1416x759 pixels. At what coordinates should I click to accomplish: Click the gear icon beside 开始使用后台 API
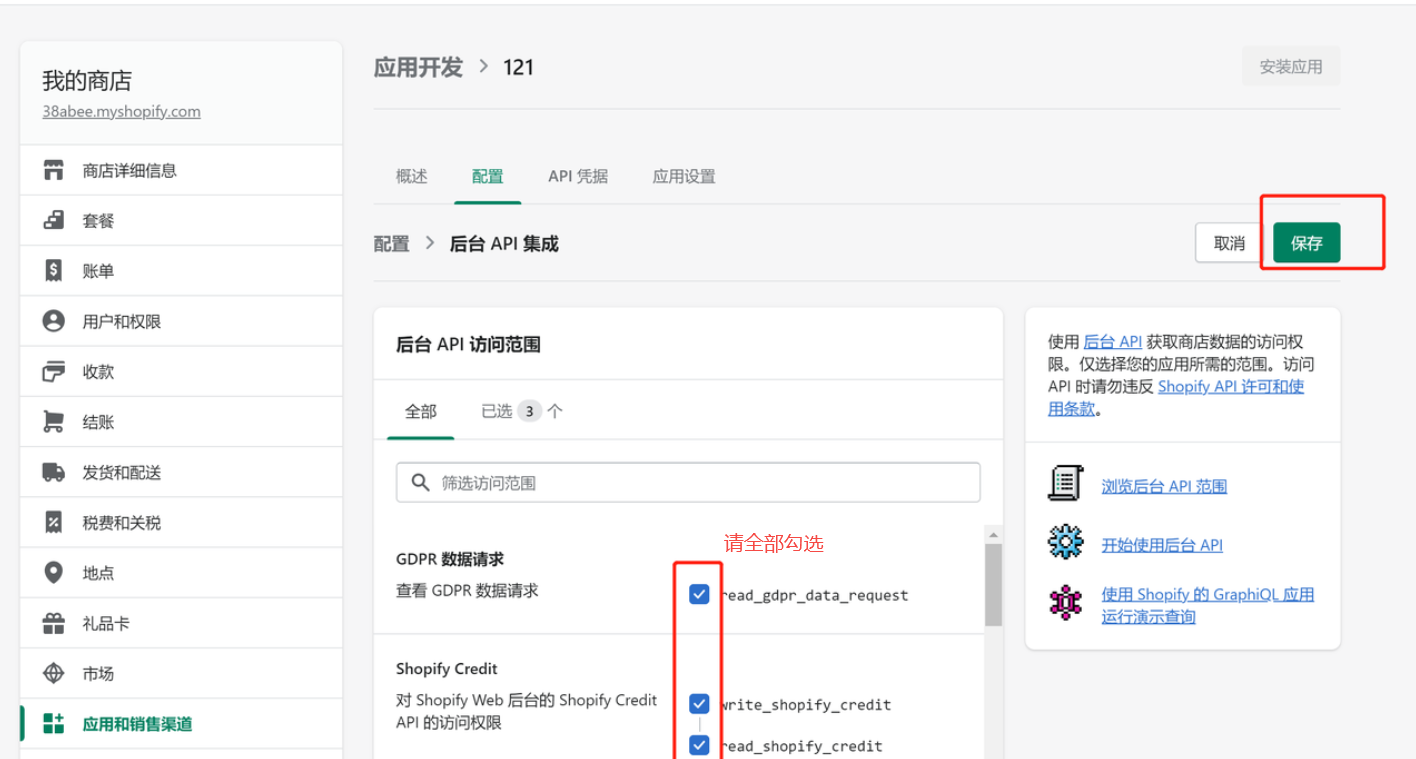[x=1065, y=542]
